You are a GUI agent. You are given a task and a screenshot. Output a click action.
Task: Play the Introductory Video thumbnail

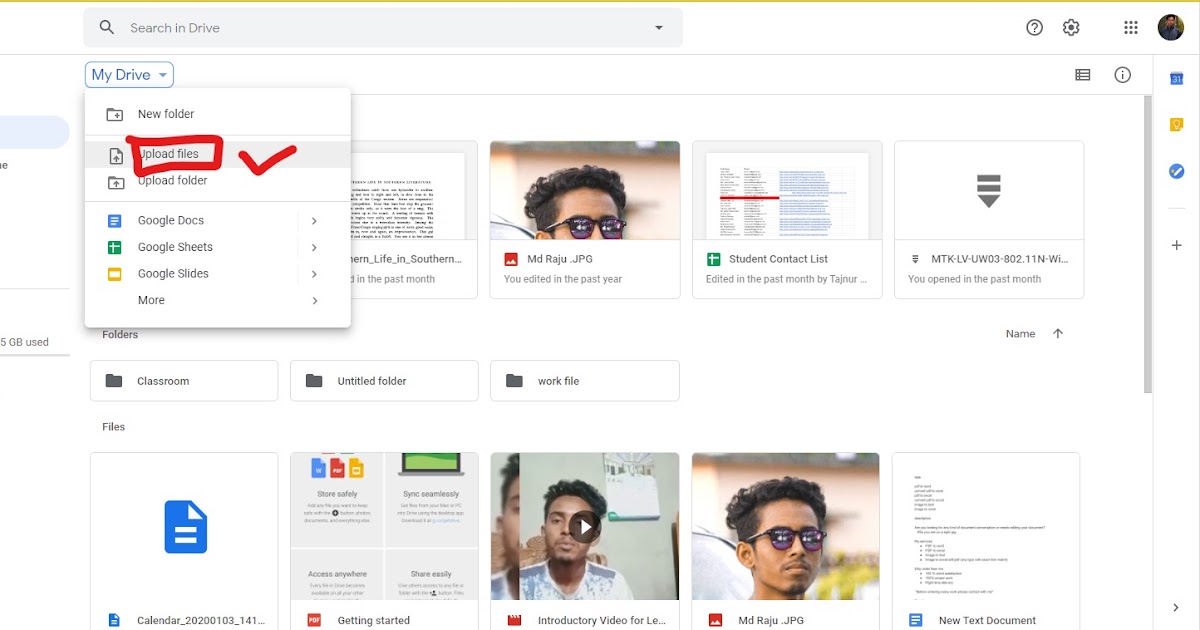click(584, 527)
